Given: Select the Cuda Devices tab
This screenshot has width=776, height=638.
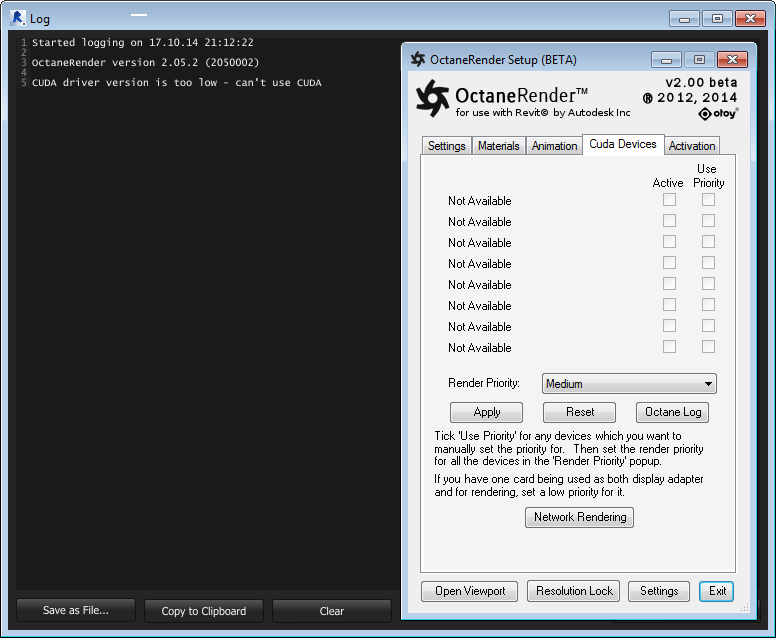Looking at the screenshot, I should click(x=623, y=144).
